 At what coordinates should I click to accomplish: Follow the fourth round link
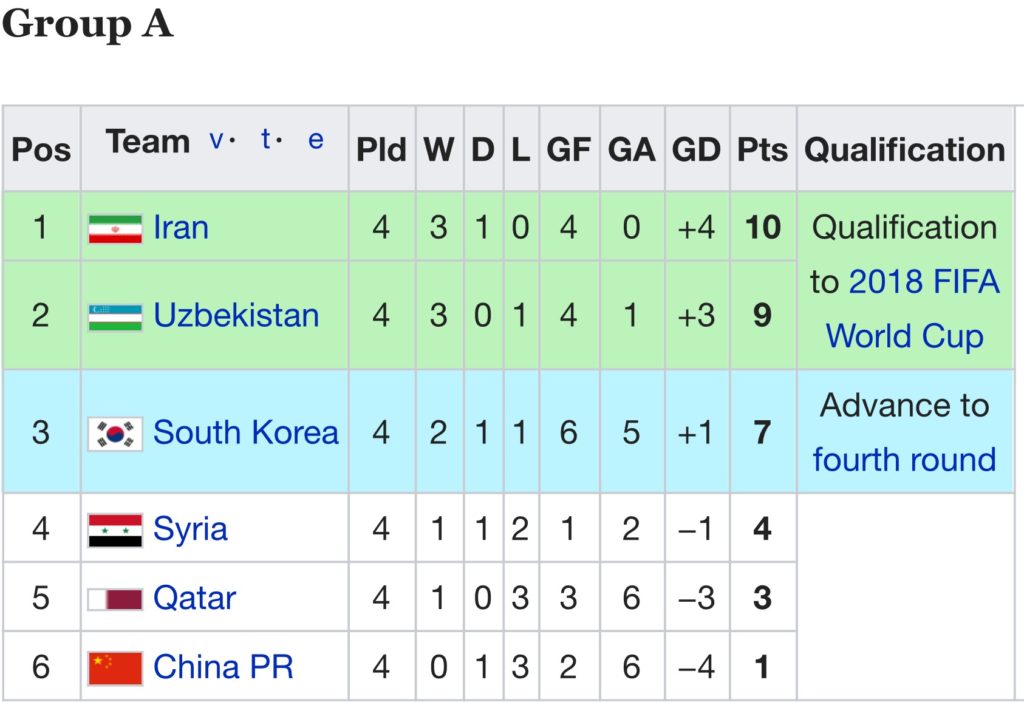point(904,460)
